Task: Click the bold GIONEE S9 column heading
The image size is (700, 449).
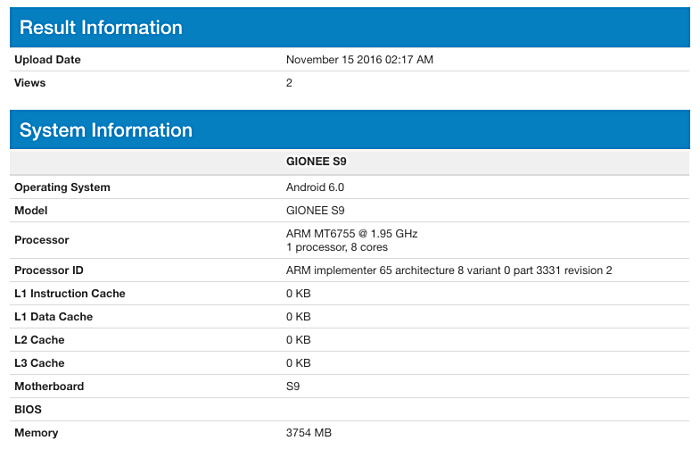Action: 316,162
